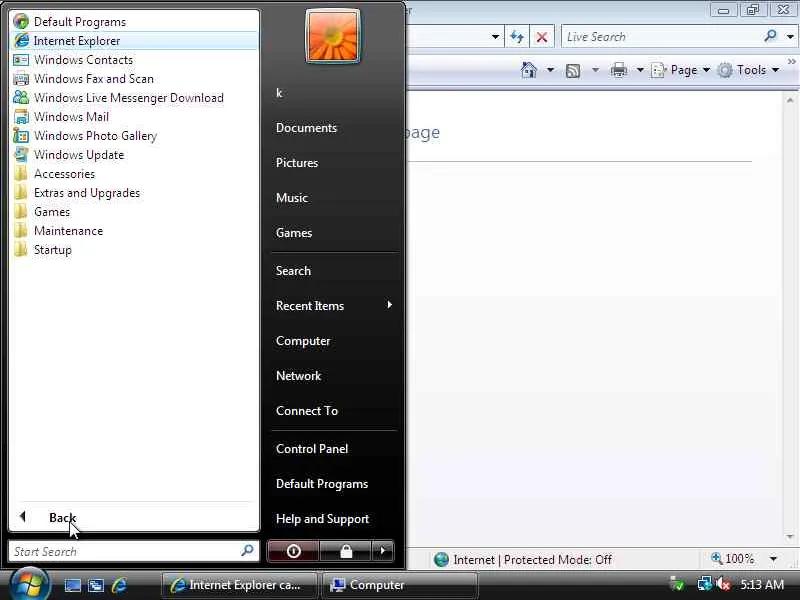
Task: Click the IE Refresh button
Action: pos(517,37)
